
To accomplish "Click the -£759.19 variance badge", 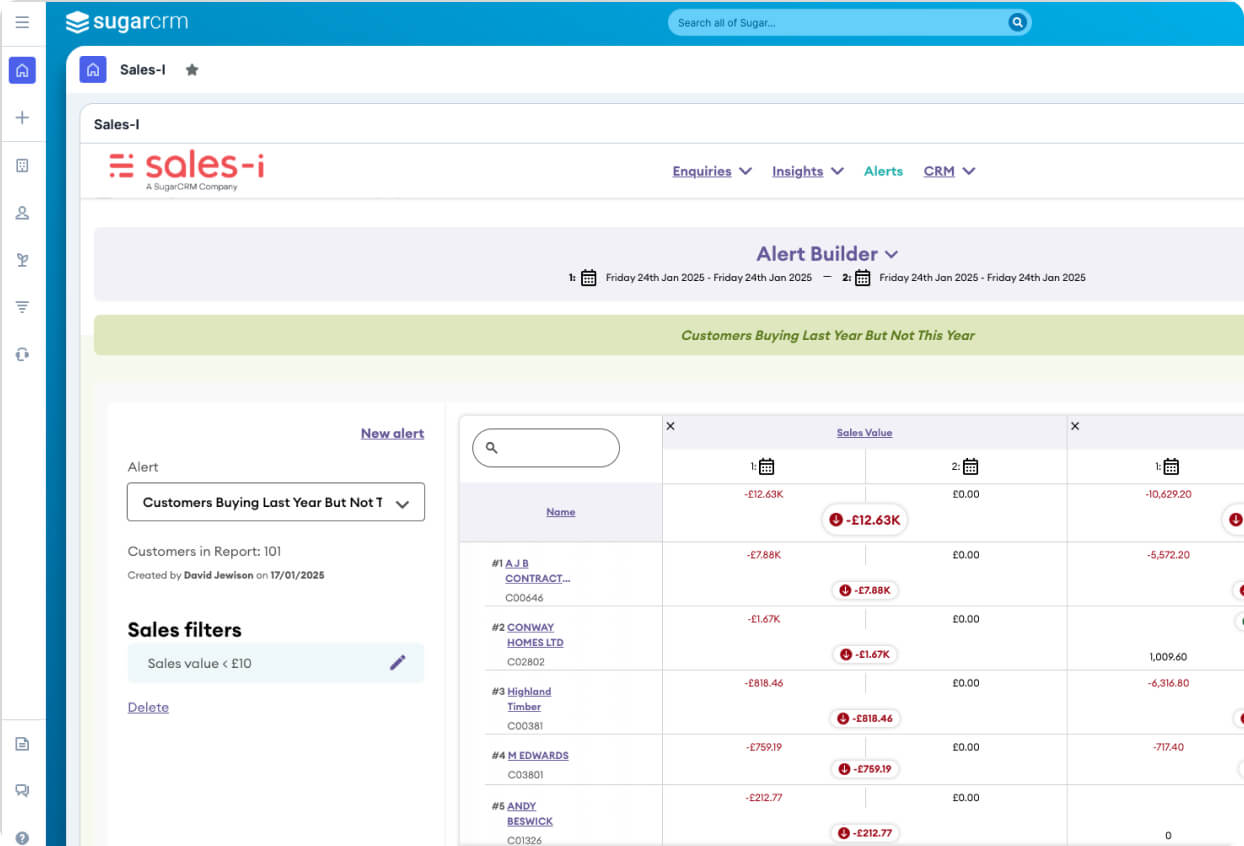I will (x=866, y=769).
